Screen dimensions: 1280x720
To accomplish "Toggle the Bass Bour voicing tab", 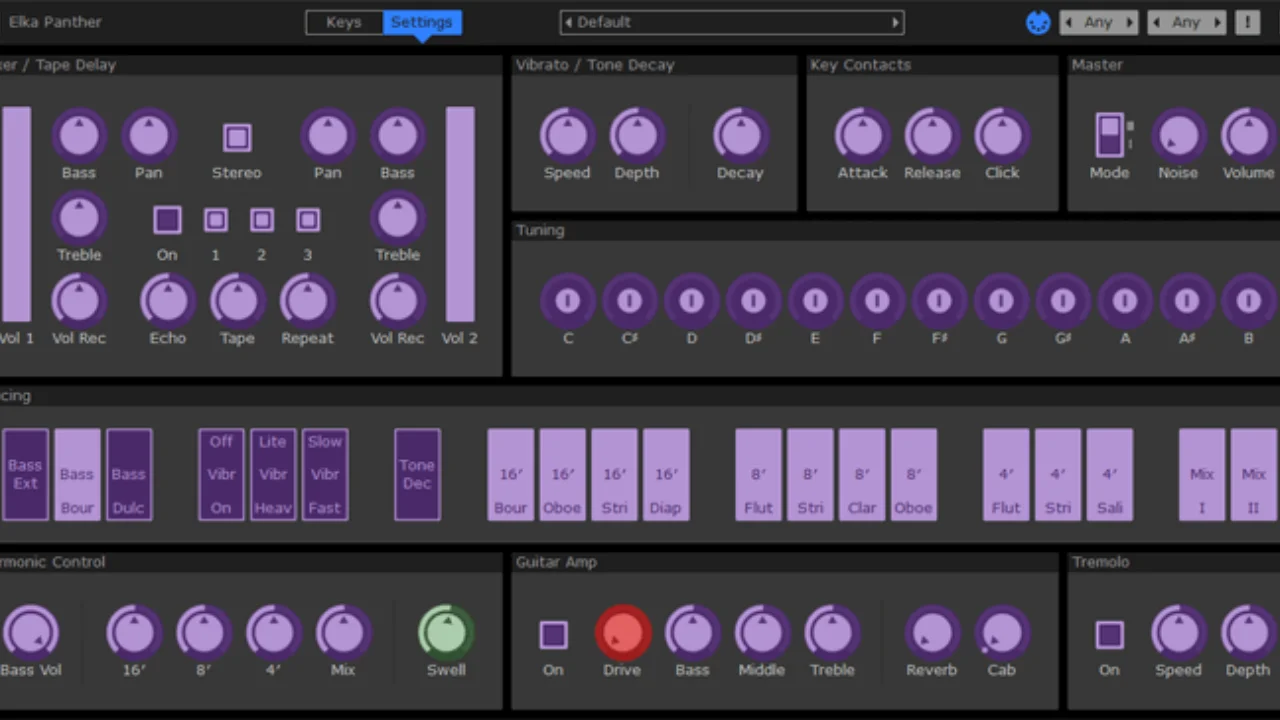I will pos(77,475).
